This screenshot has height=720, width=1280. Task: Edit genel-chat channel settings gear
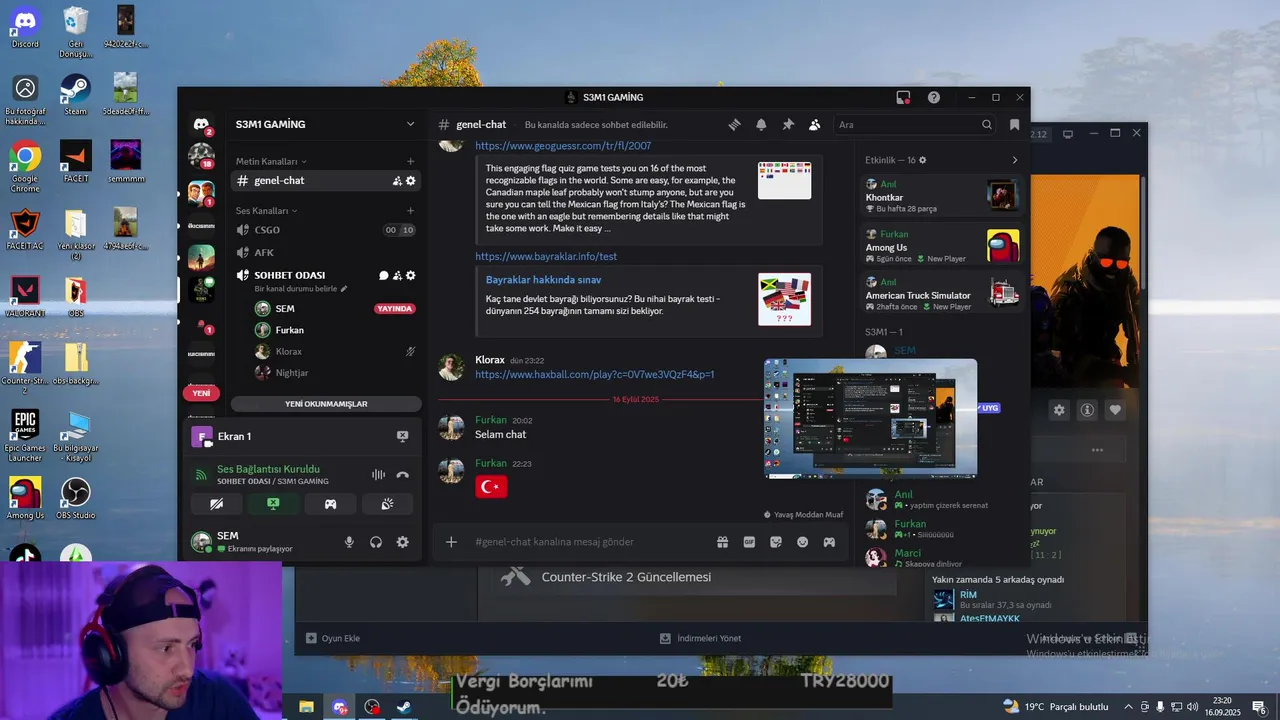(411, 181)
